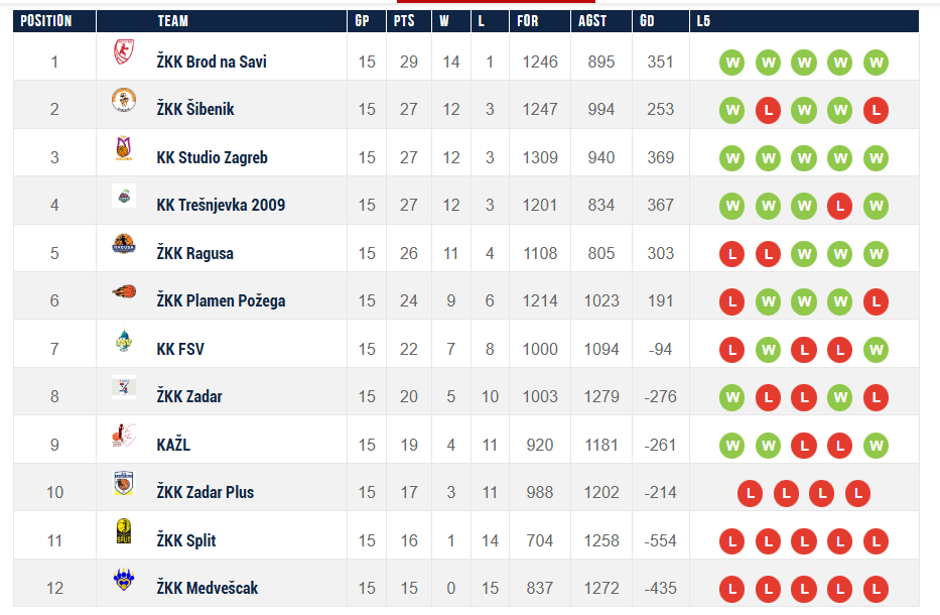Click the GD column header
940x615 pixels.
pos(647,21)
